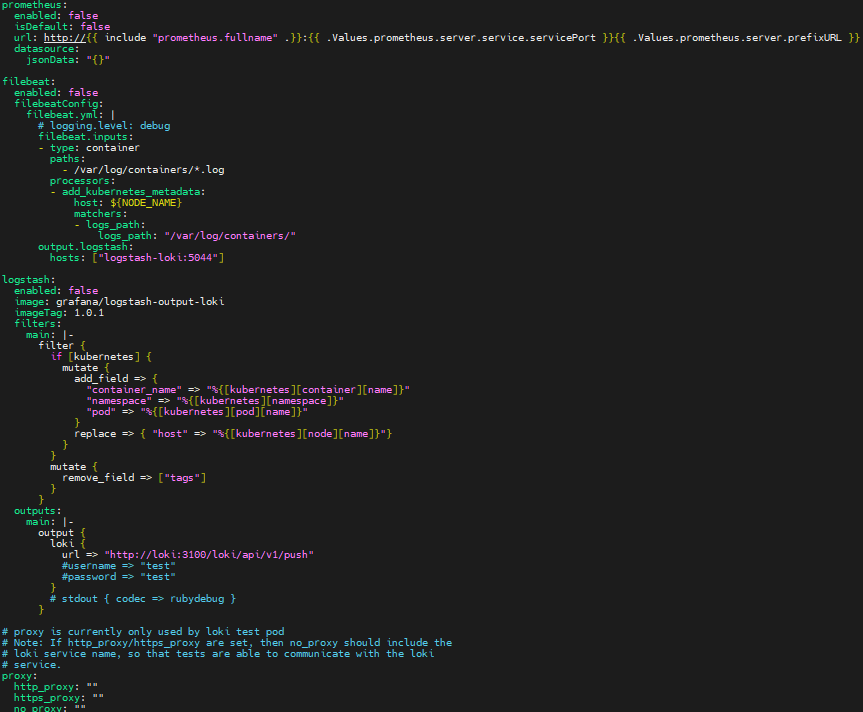Click image value "grafana/logstash-output-loki"

pyautogui.click(x=140, y=302)
